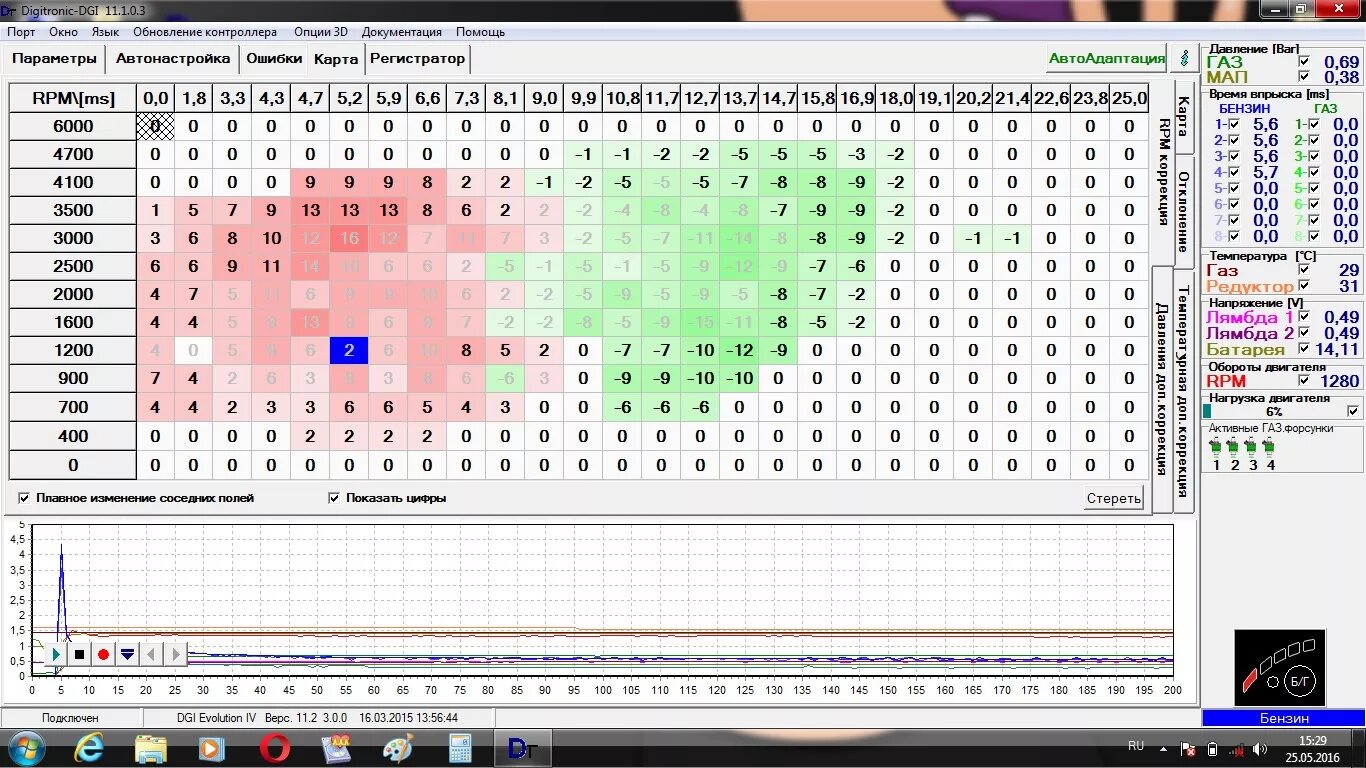Viewport: 1366px width, 768px height.
Task: Click the green injector icon beside АвтоАдаптация
Action: (1185, 58)
